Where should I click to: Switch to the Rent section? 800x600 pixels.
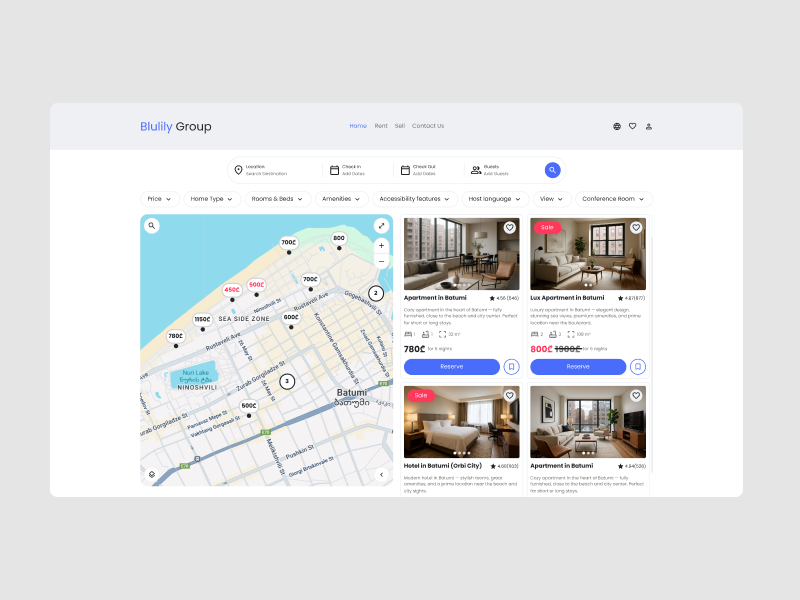(380, 126)
